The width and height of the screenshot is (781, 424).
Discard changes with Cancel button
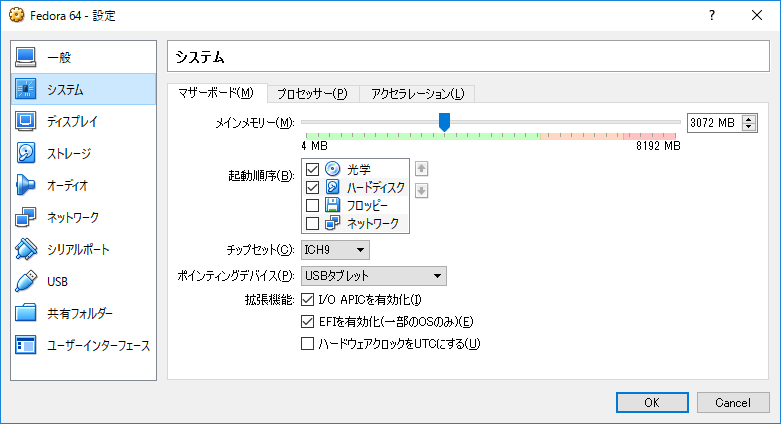(733, 403)
